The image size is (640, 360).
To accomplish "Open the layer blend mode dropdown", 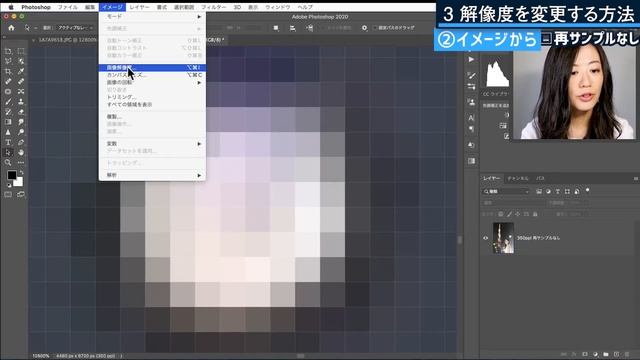I will (513, 203).
